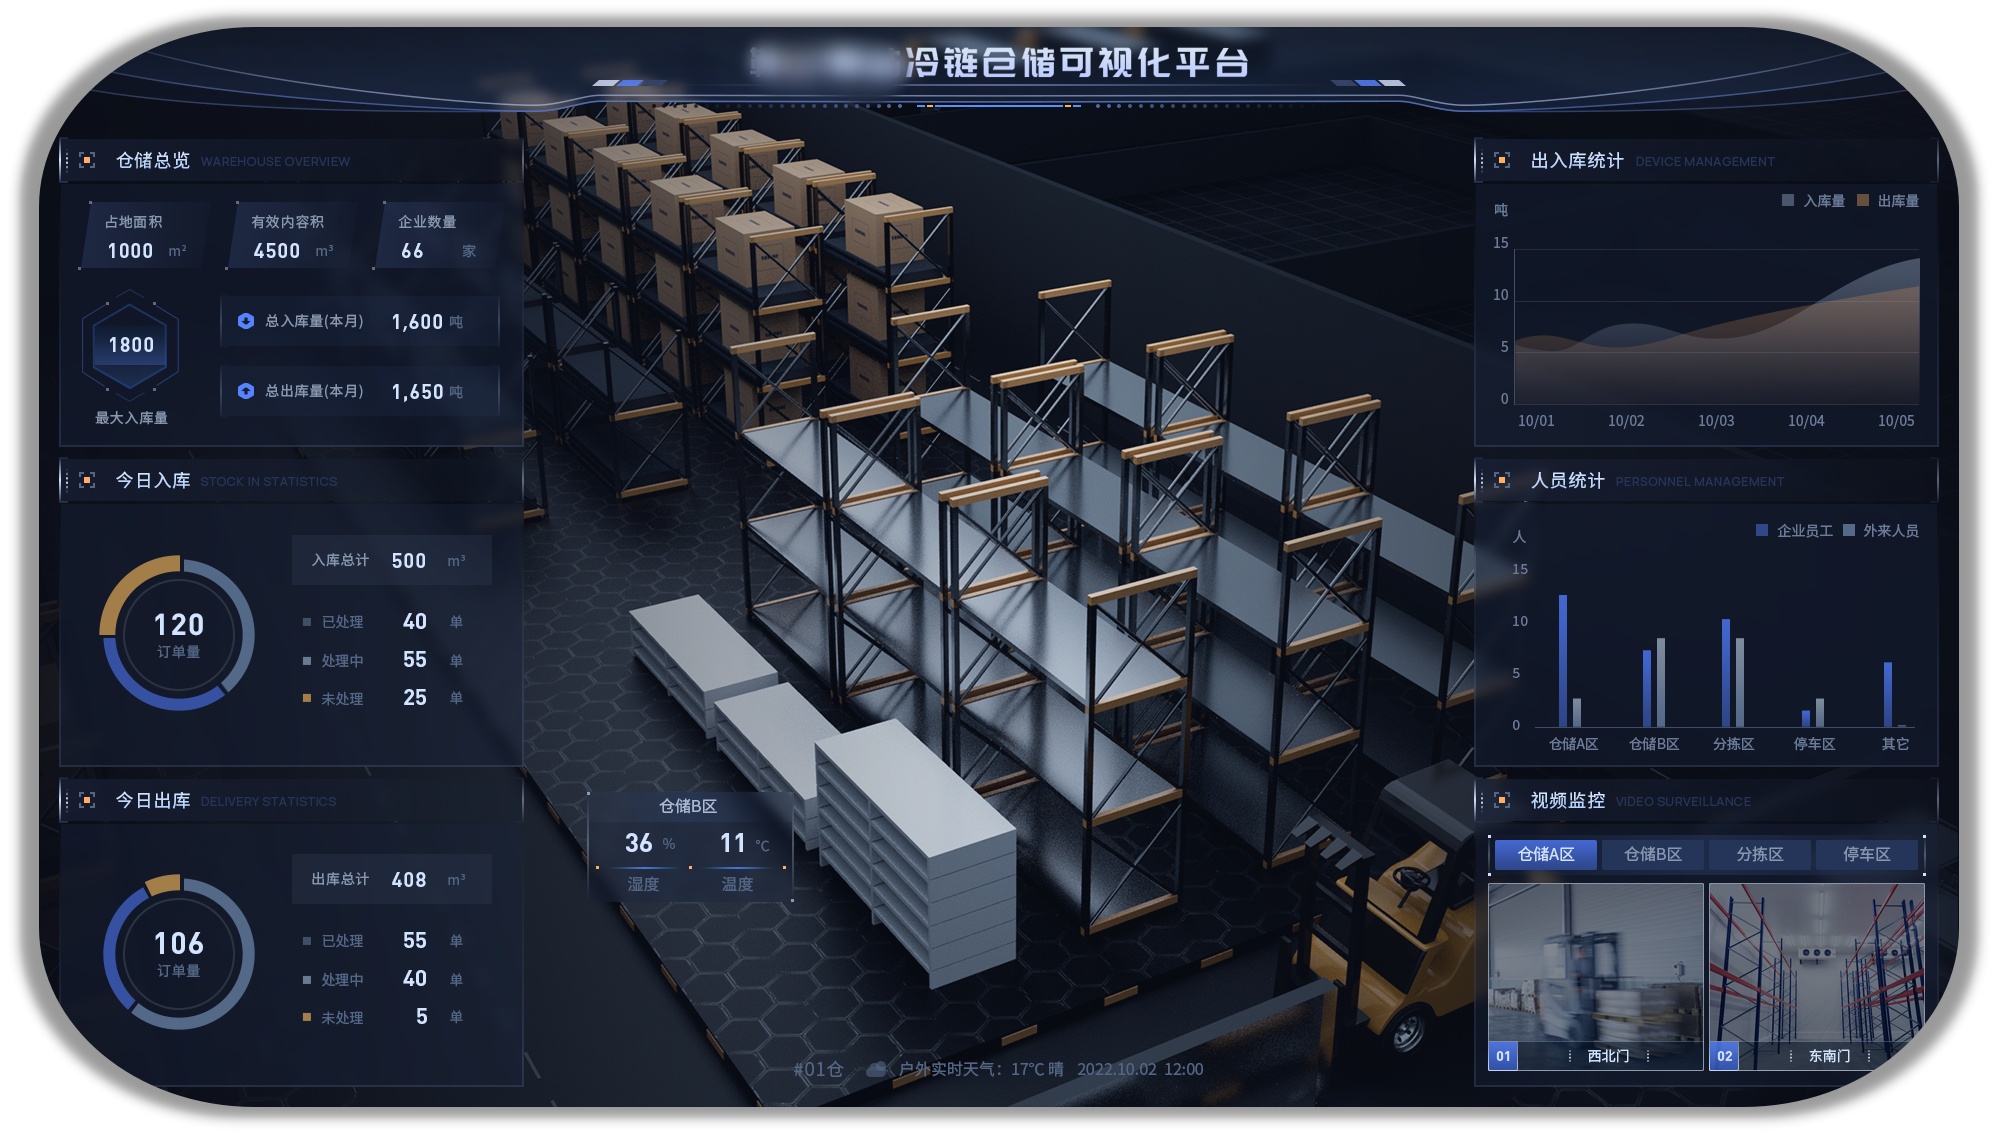
Task: Click the 120 订单量 donut chart
Action: 179,634
